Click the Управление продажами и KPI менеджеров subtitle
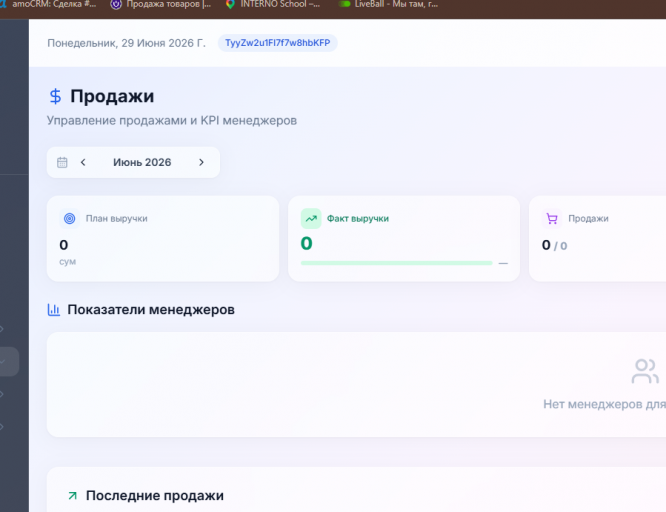666x512 pixels. pos(172,120)
